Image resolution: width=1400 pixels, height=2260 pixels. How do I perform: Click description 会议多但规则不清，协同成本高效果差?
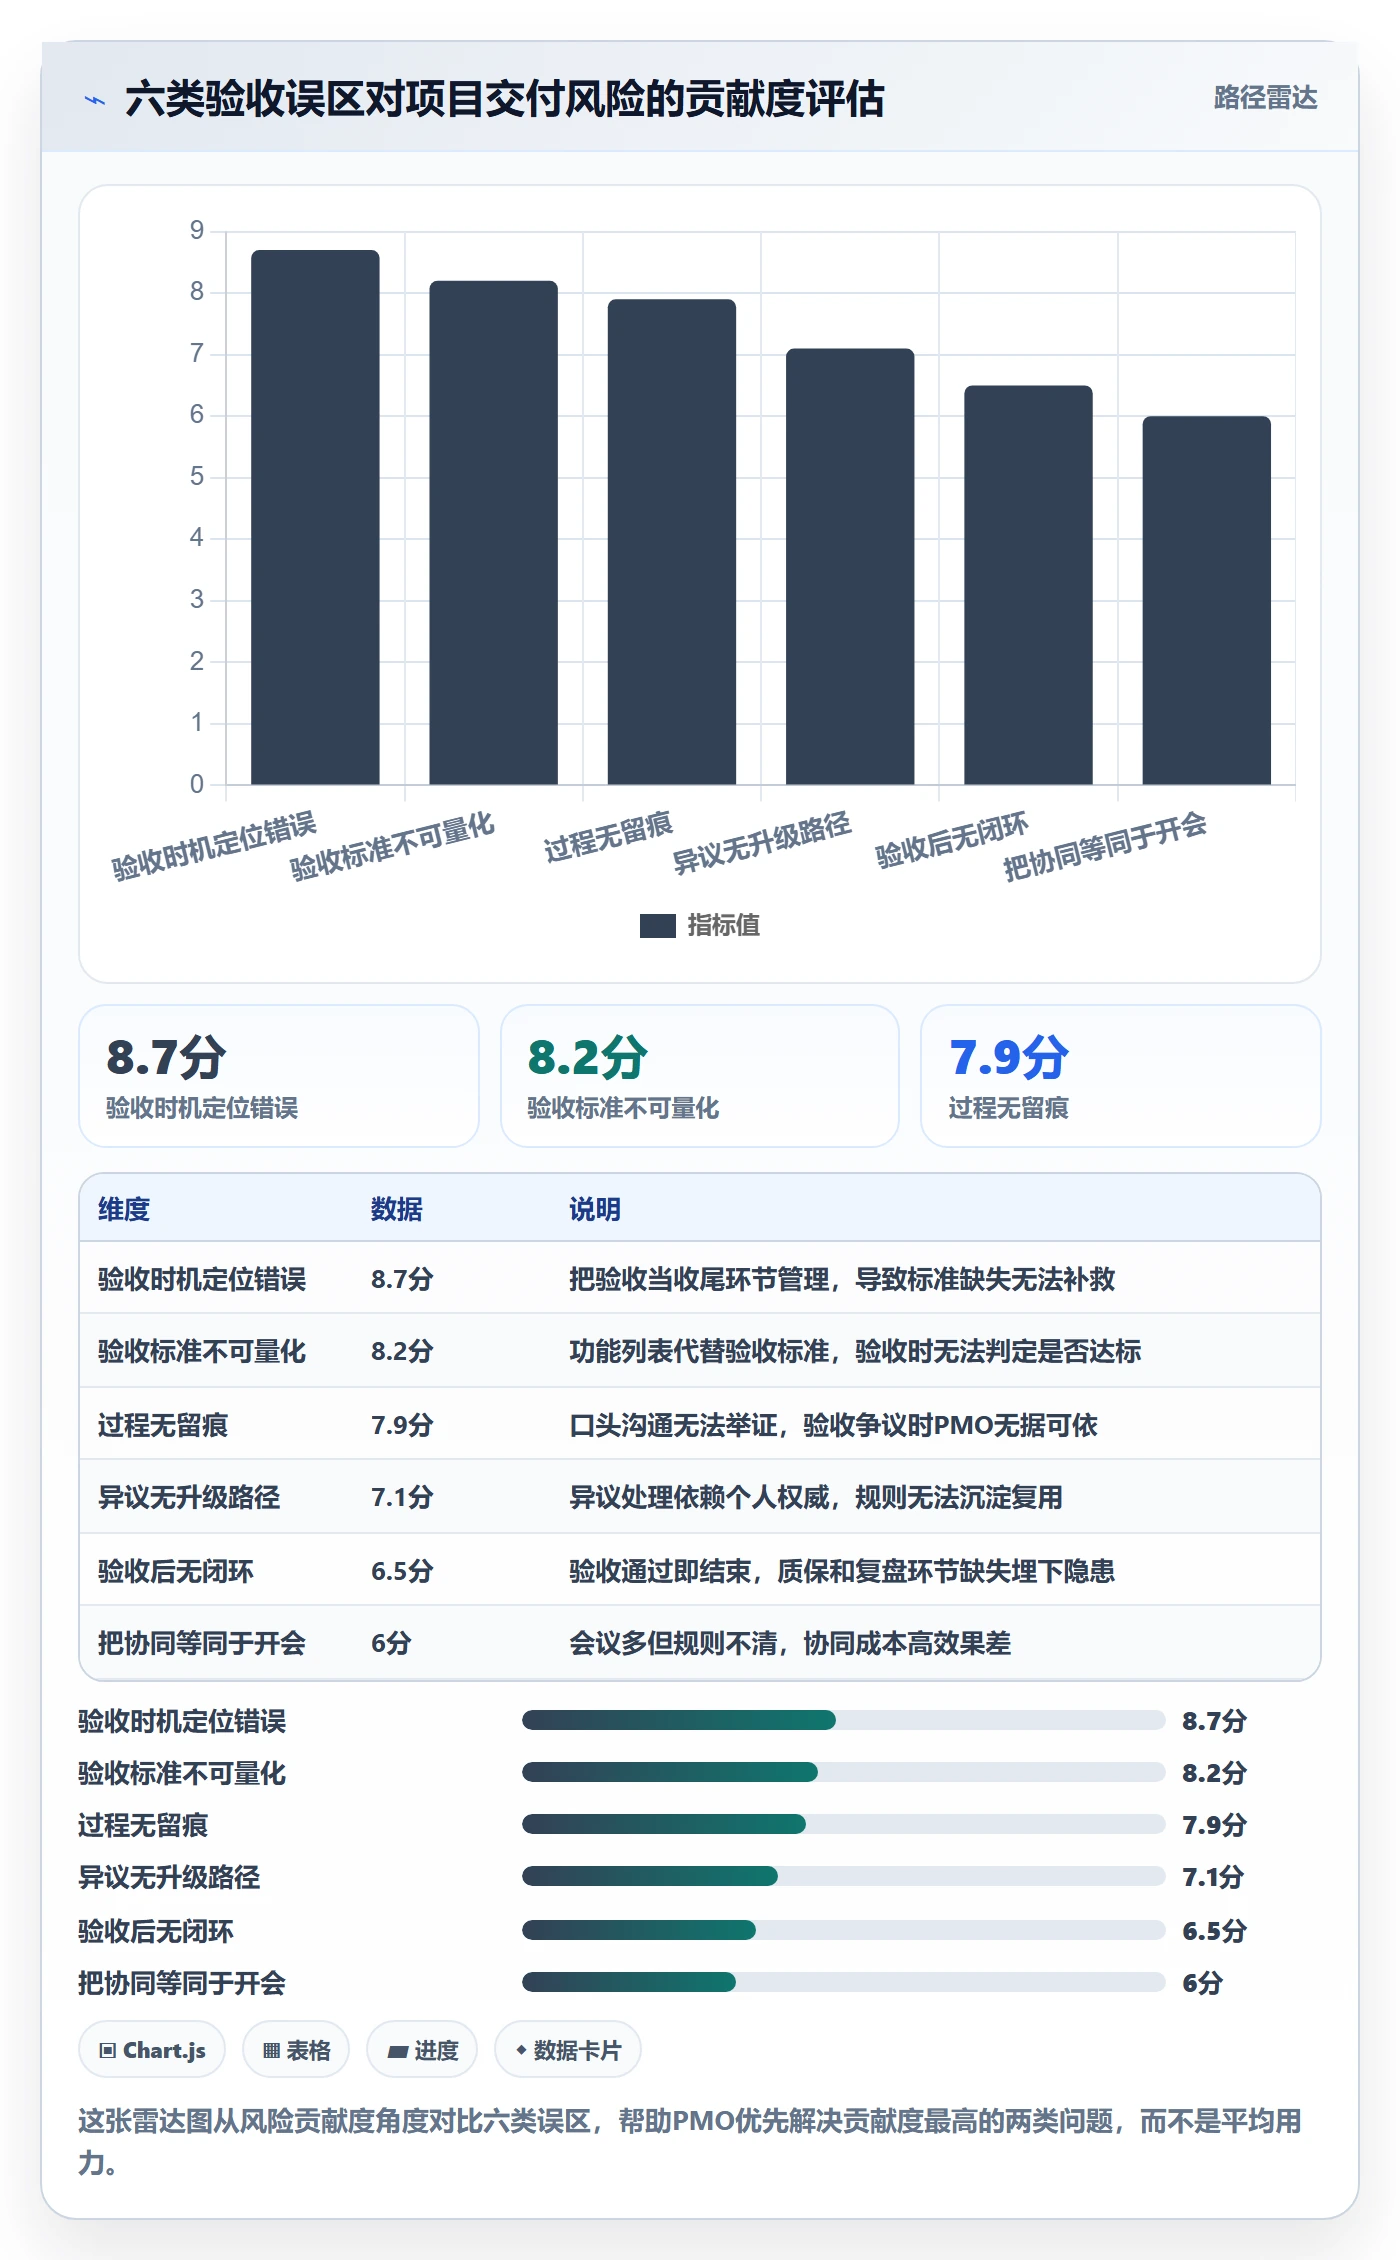790,1643
